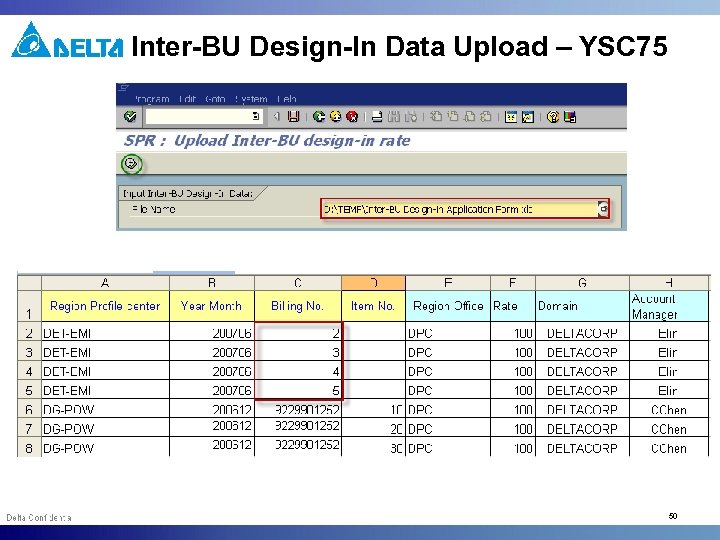
Task: Select Excel column H header
Action: [669, 283]
